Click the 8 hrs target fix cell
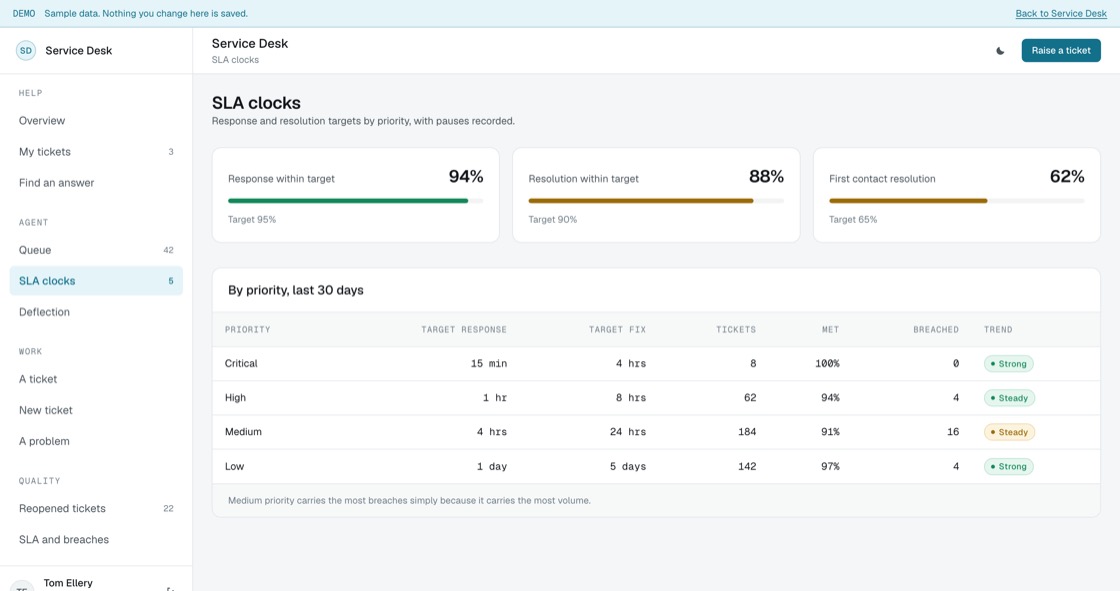Screen dimensions: 1120x591 click(x=631, y=398)
